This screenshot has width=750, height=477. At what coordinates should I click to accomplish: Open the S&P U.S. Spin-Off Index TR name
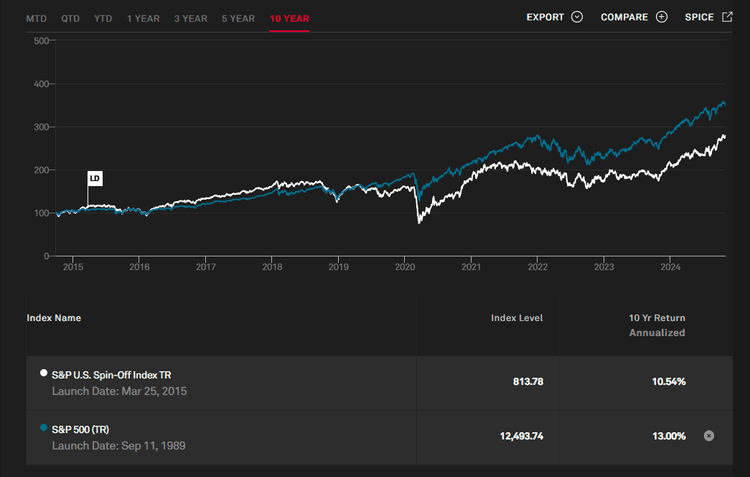pos(111,375)
